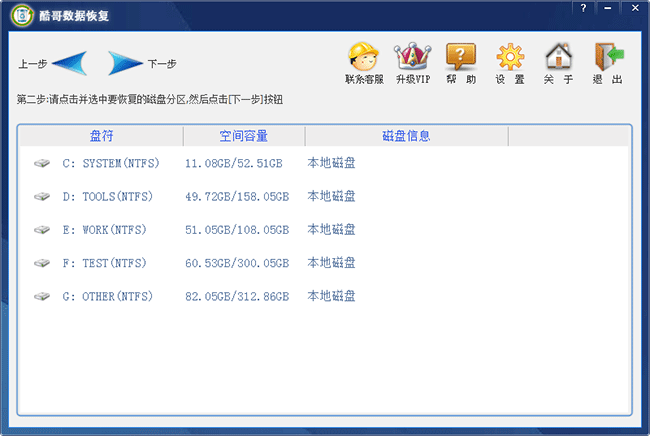Click the drive icon for D: TOOLS

pos(42,196)
